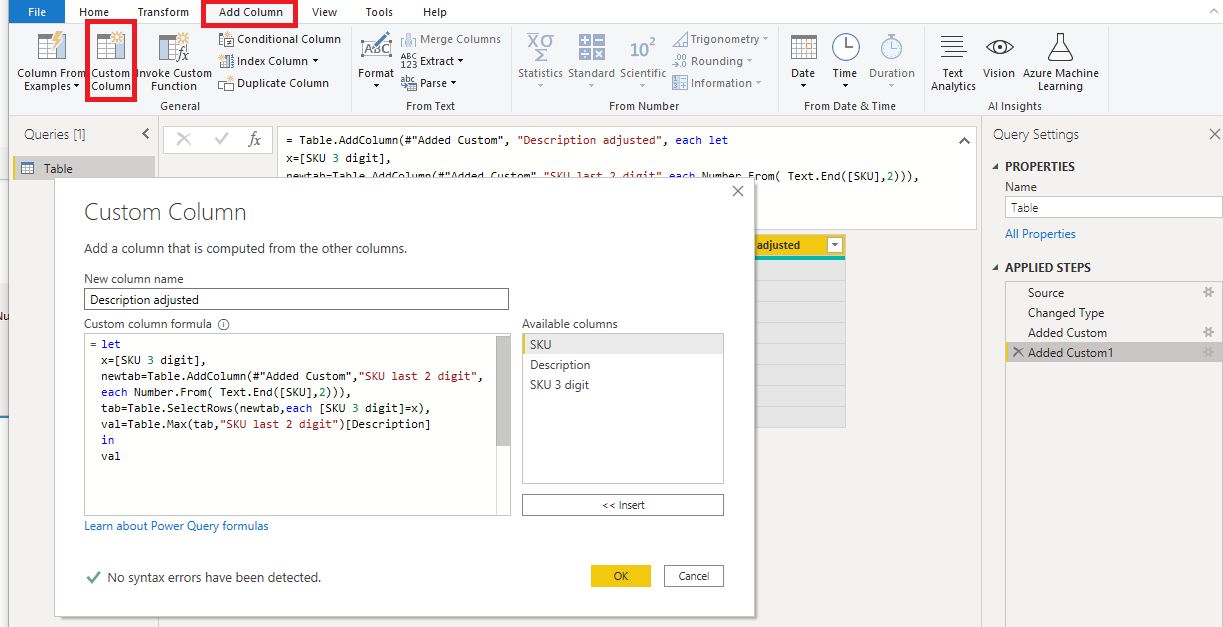Image resolution: width=1223 pixels, height=627 pixels.
Task: Open the Format text menu
Action: point(376,61)
